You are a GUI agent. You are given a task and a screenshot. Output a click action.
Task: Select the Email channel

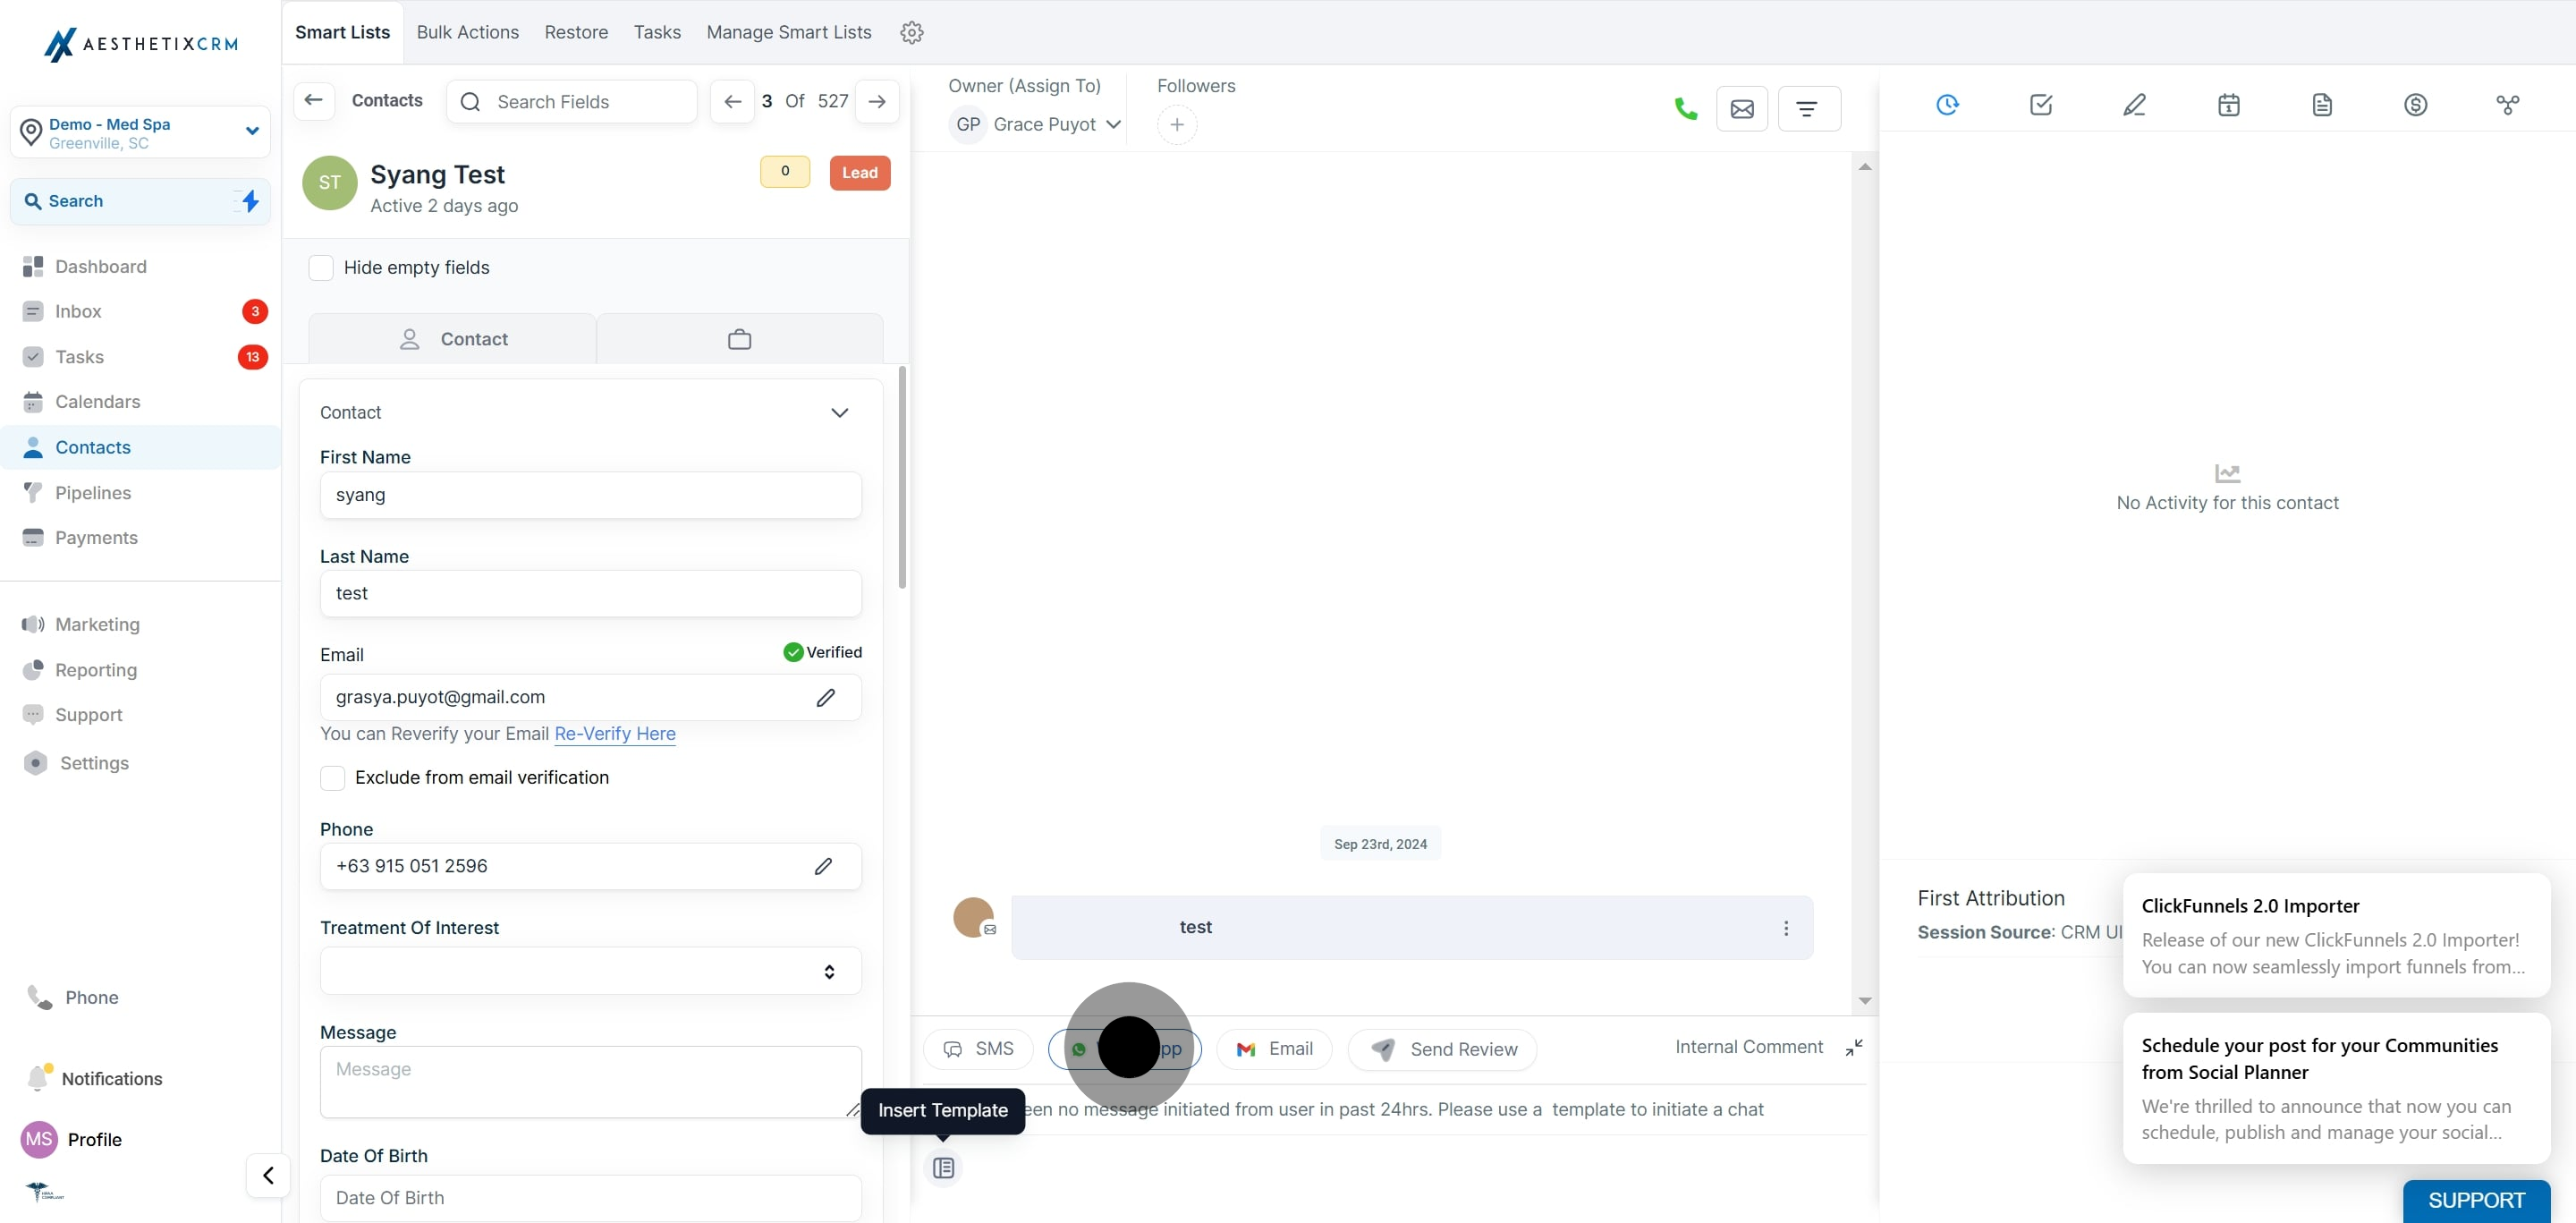click(1274, 1049)
